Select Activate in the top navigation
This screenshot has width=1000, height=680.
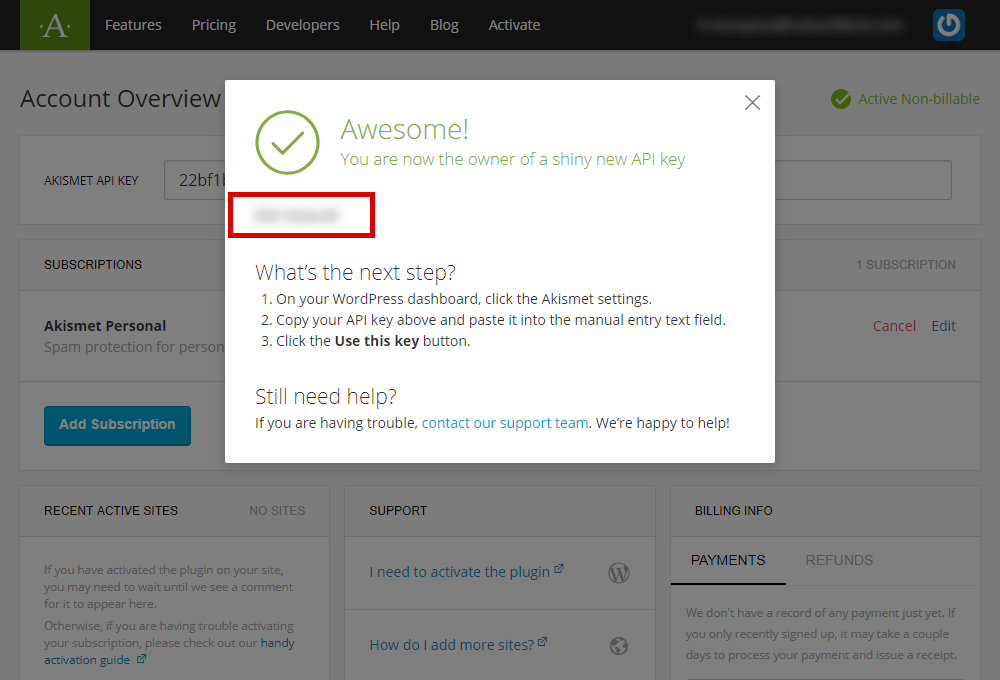point(514,25)
